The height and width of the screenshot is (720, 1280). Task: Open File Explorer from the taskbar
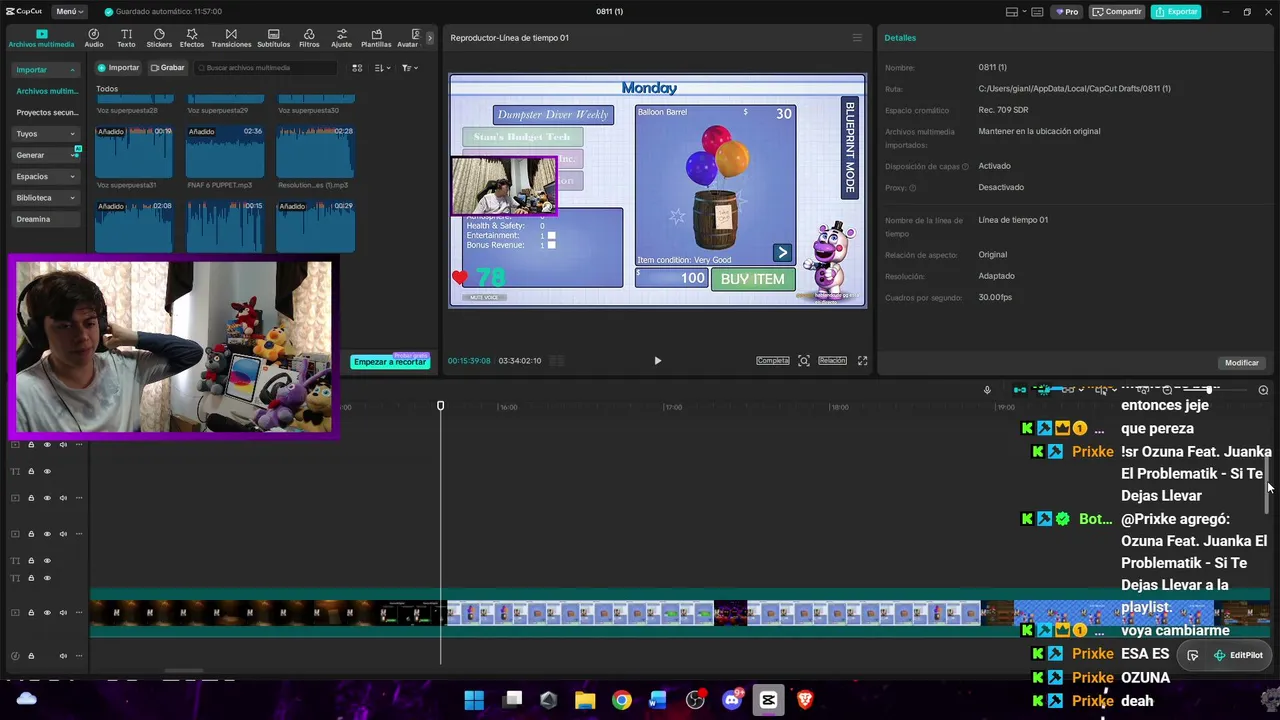tap(585, 700)
